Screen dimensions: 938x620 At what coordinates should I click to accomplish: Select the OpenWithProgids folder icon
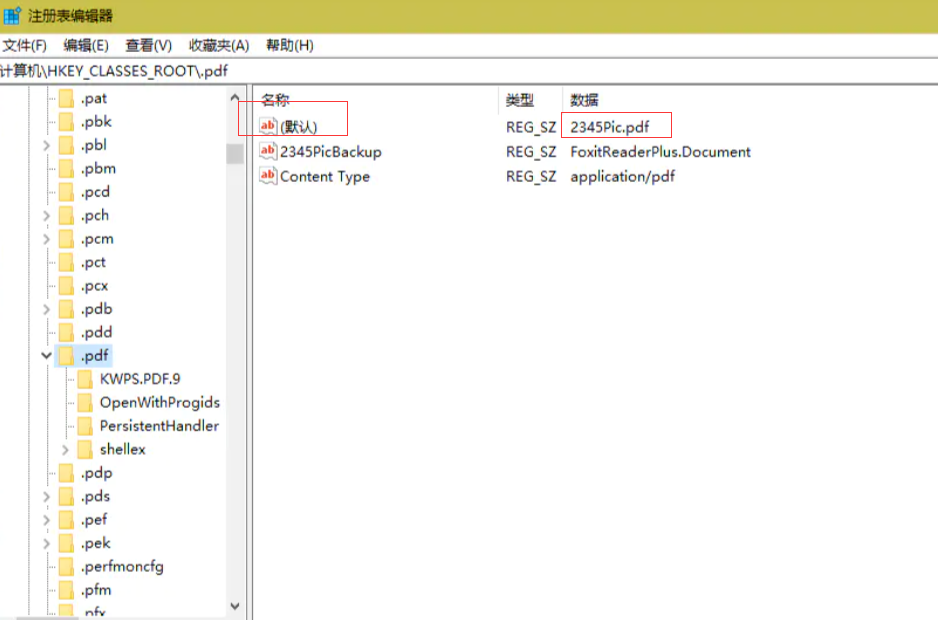[86, 402]
